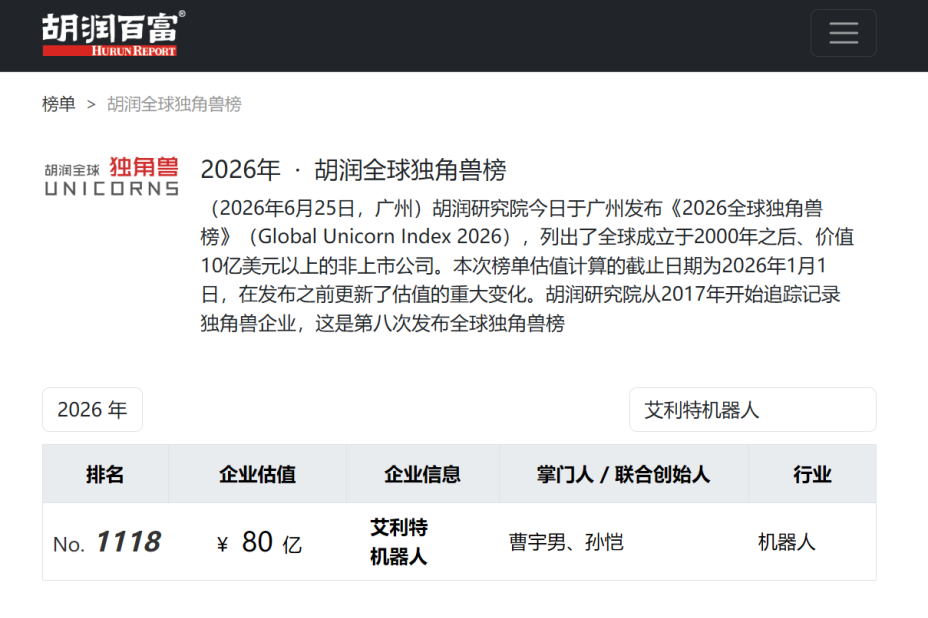Open the hamburger navigation menu

[843, 33]
